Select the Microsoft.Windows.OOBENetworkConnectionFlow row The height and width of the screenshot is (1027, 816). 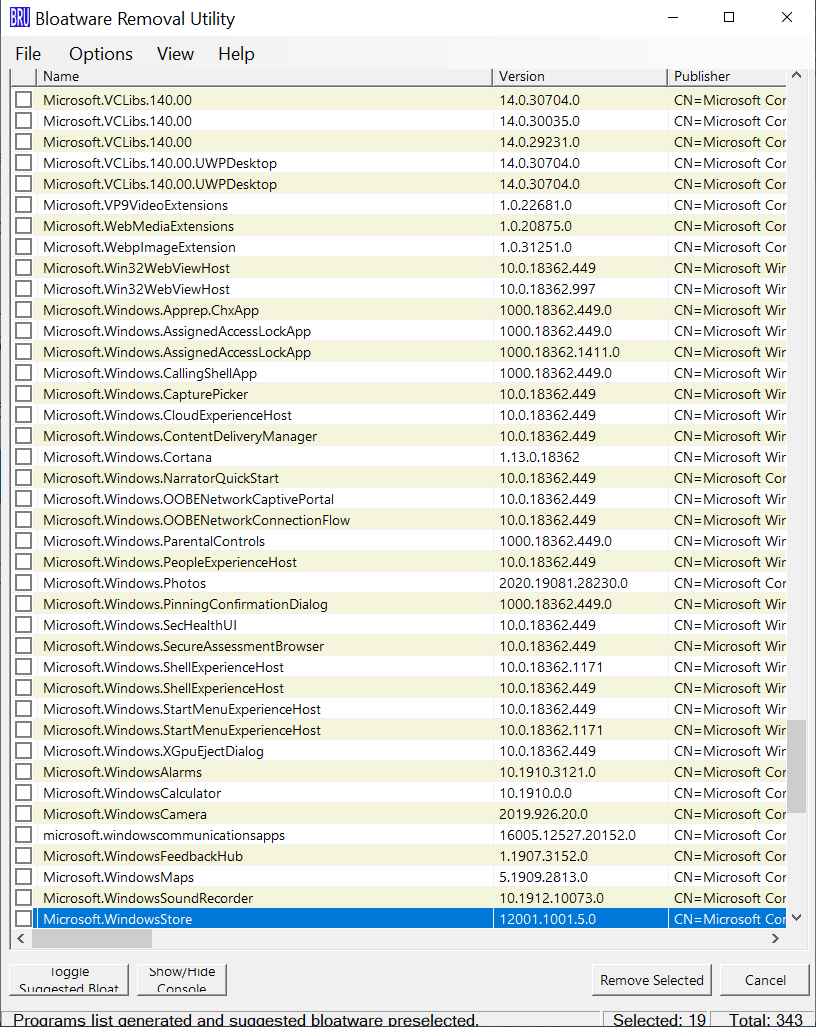point(399,520)
